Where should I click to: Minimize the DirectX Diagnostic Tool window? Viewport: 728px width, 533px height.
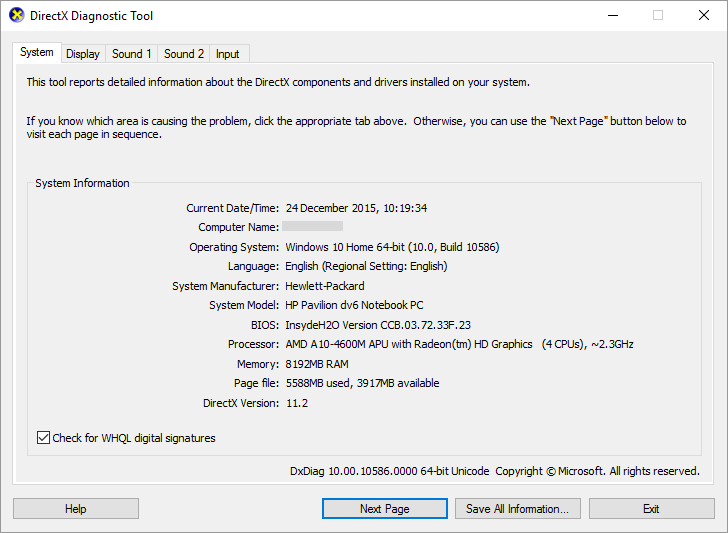613,15
